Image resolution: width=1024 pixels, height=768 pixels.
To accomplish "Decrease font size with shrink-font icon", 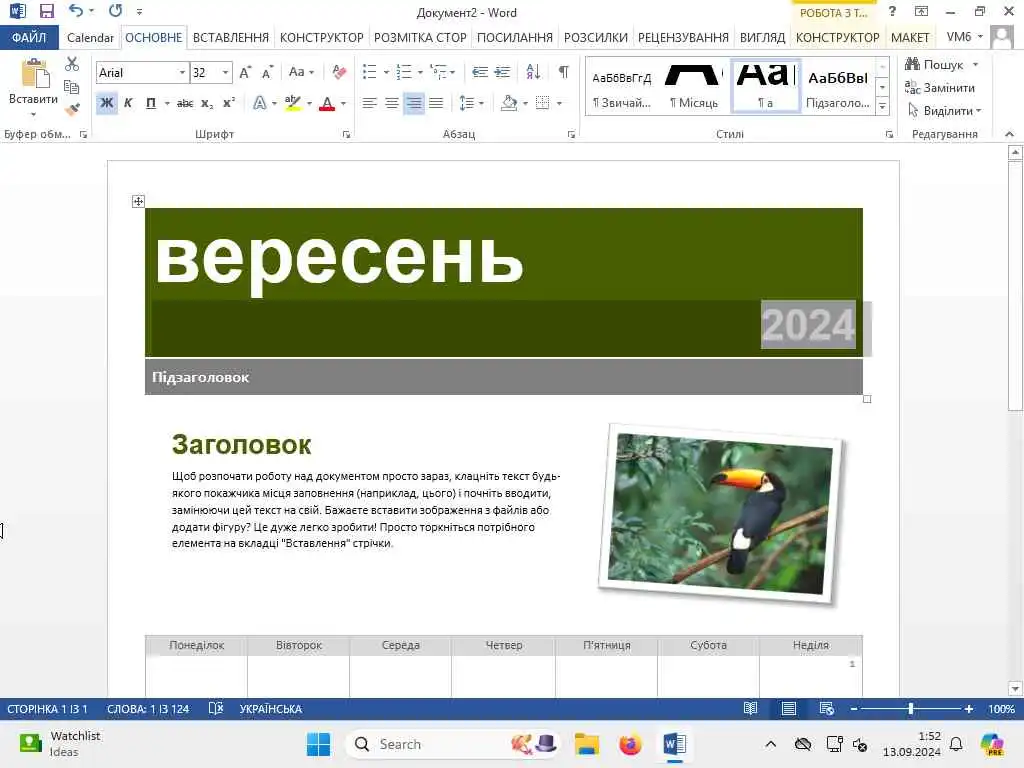I will pyautogui.click(x=267, y=72).
